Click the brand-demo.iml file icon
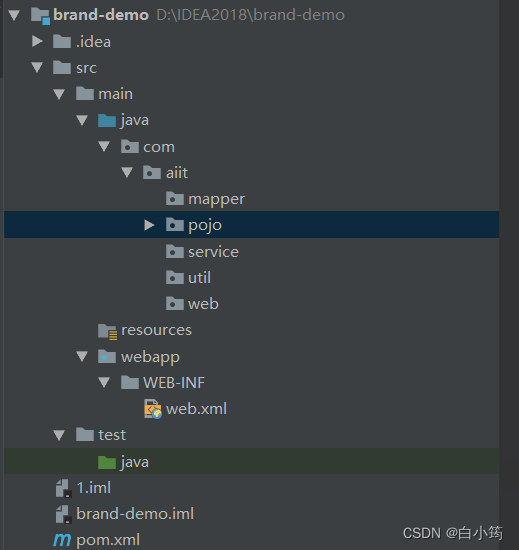Screen dimensions: 519x550 pyautogui.click(x=63, y=514)
